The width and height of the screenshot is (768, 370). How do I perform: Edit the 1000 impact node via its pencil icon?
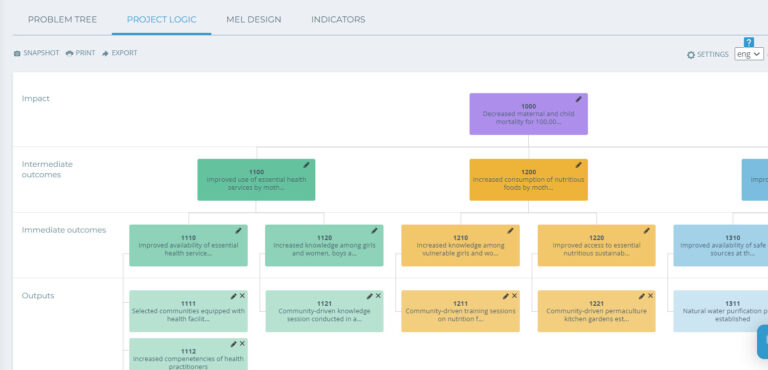click(578, 99)
